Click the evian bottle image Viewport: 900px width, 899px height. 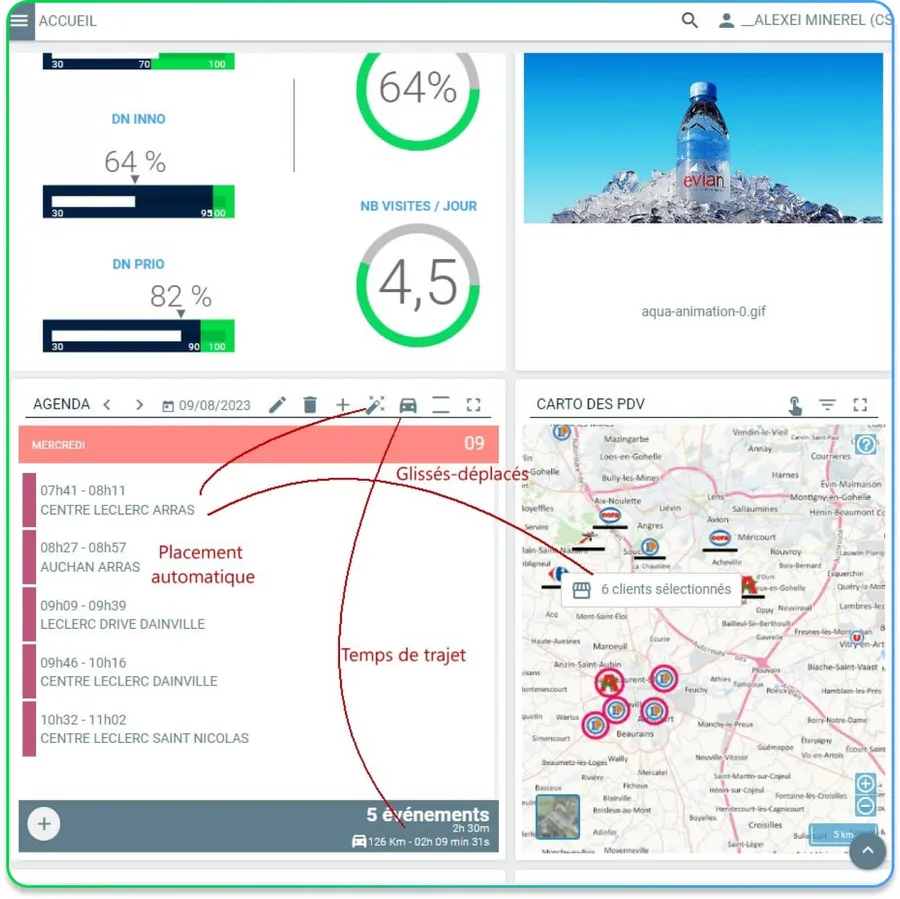coord(703,138)
